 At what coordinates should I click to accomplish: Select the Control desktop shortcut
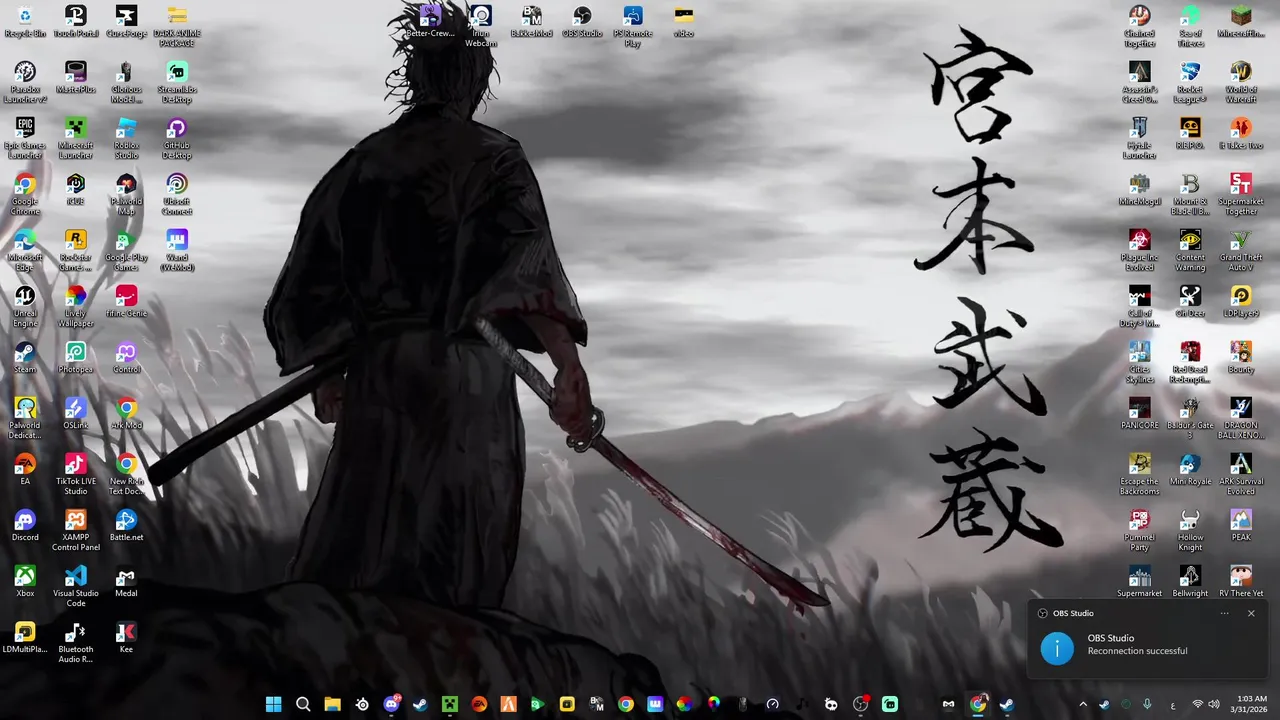pos(126,358)
